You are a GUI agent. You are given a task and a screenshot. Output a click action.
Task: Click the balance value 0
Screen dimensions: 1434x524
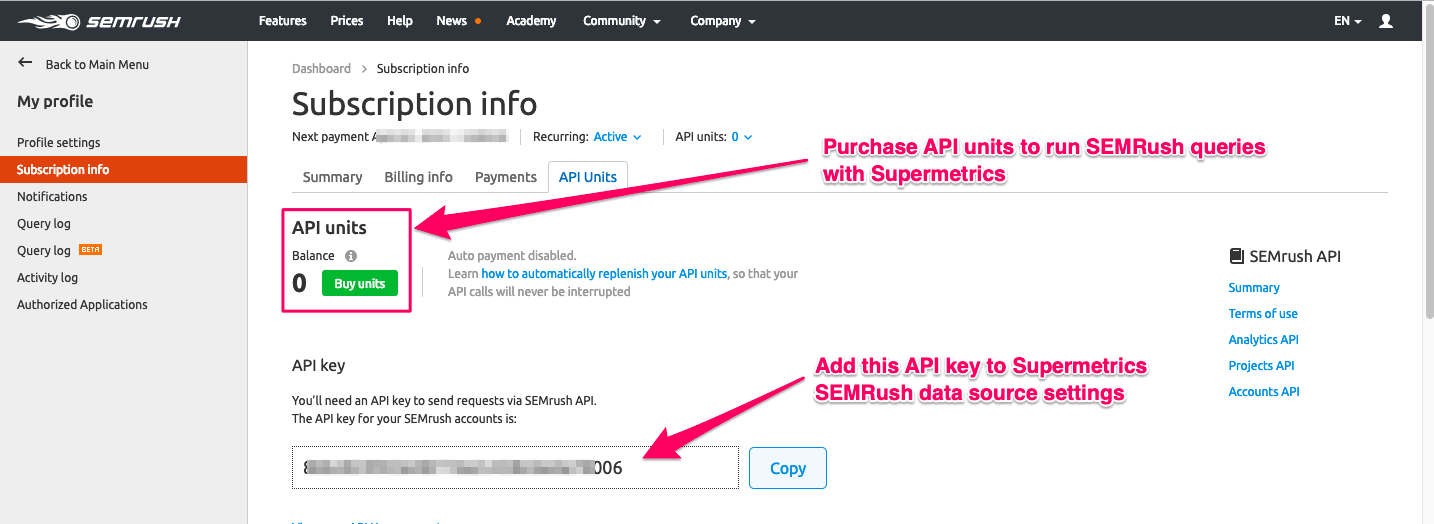(x=299, y=283)
